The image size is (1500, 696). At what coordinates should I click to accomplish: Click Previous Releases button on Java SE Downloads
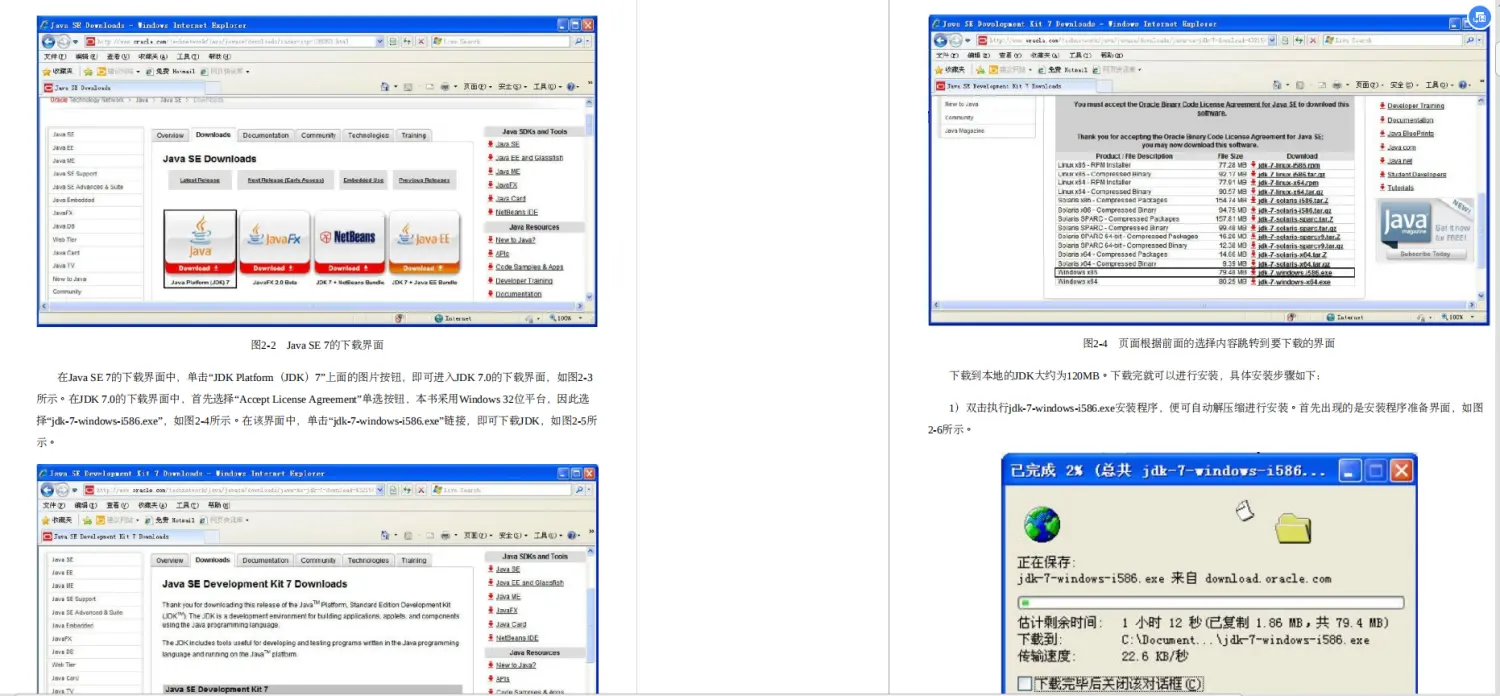424,180
